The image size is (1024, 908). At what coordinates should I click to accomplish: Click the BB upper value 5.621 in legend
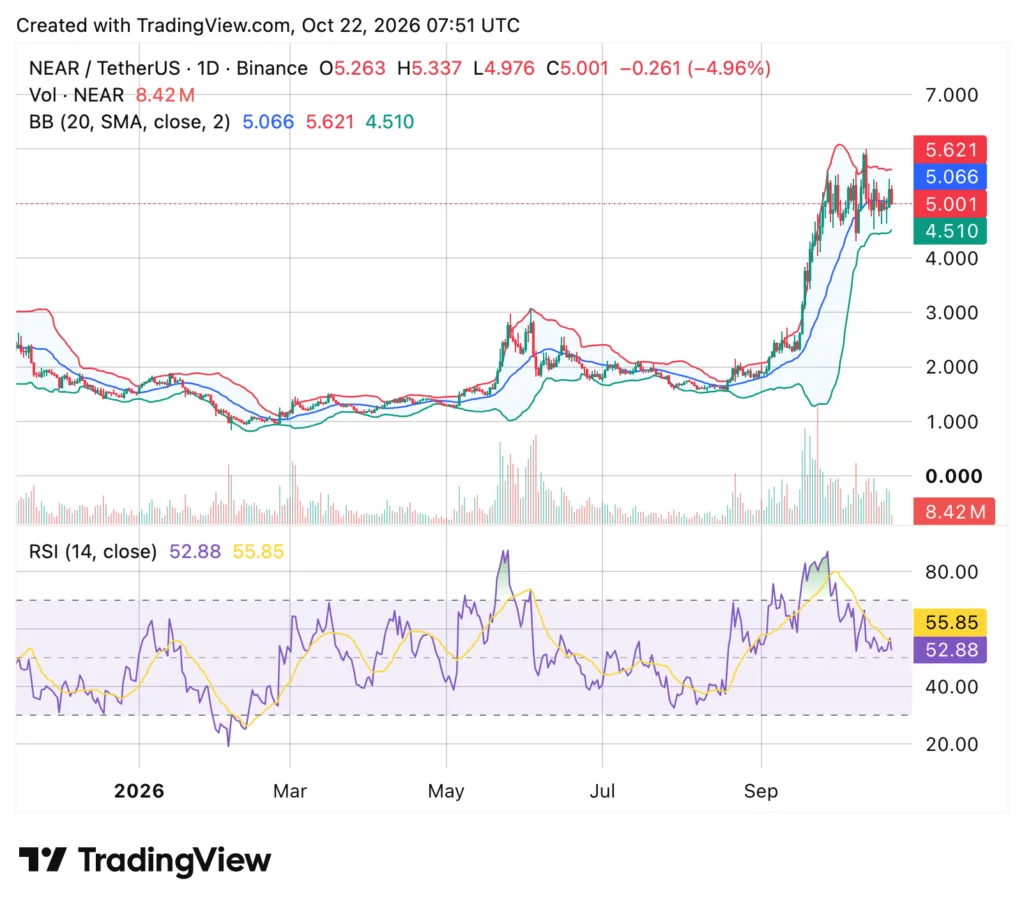tap(330, 122)
